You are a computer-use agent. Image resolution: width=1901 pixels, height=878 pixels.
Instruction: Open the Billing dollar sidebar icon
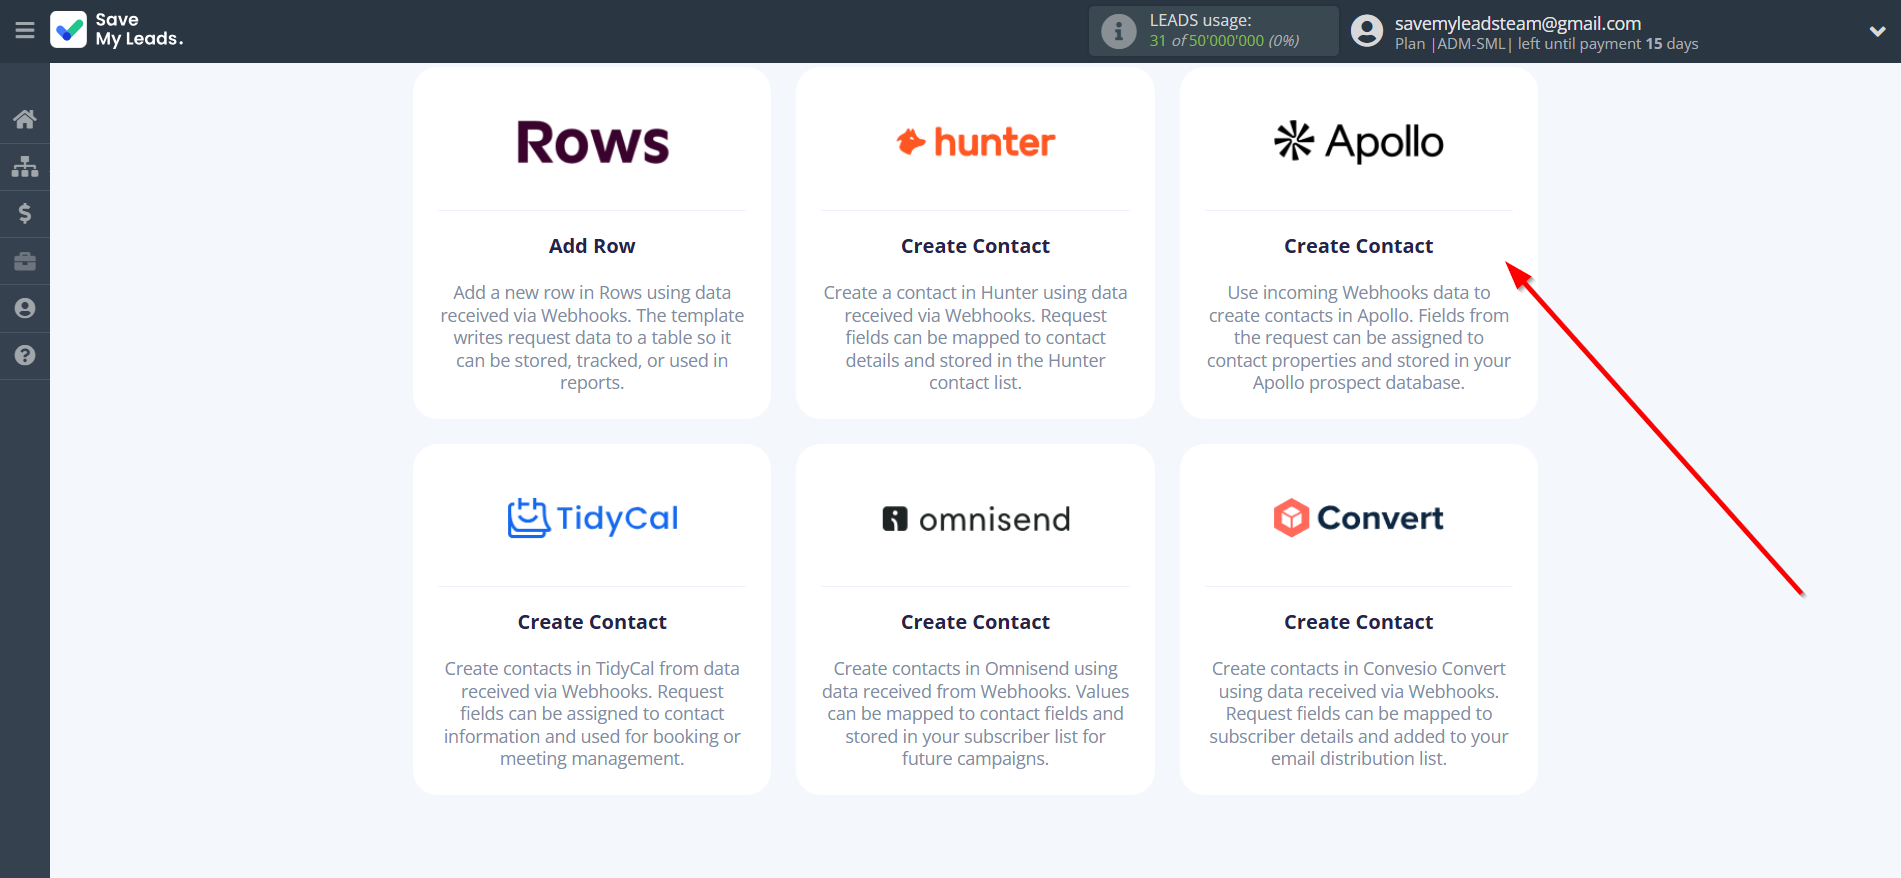click(25, 213)
